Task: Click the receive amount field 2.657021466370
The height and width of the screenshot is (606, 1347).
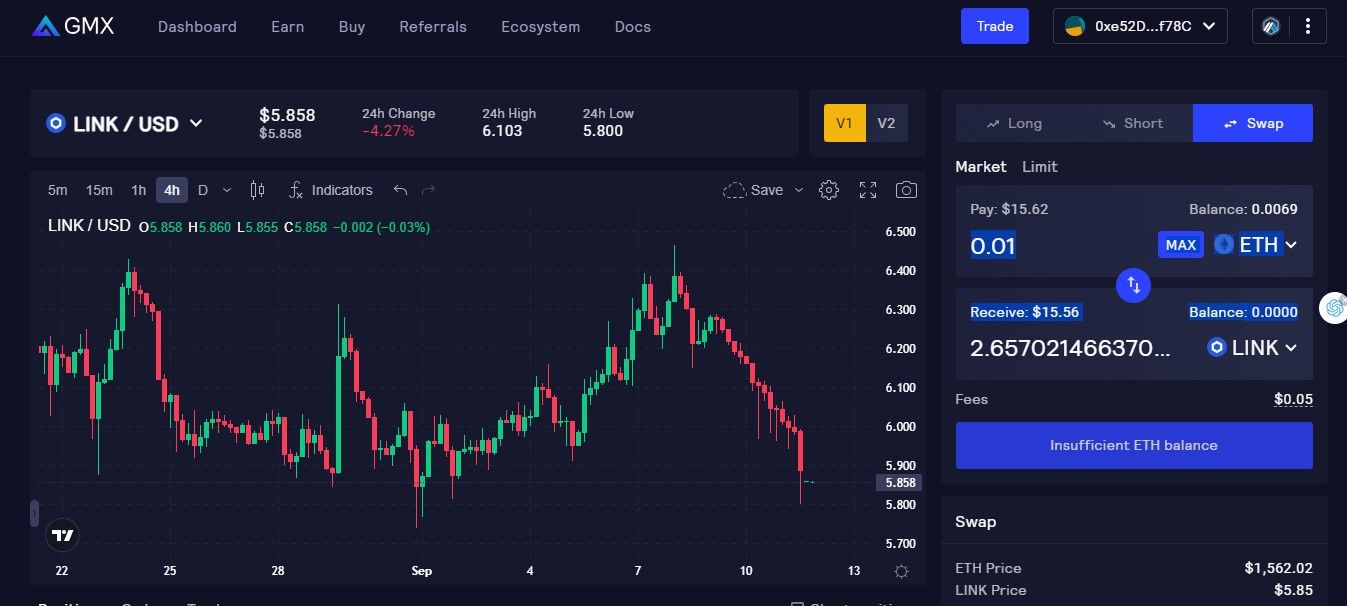Action: (1070, 348)
